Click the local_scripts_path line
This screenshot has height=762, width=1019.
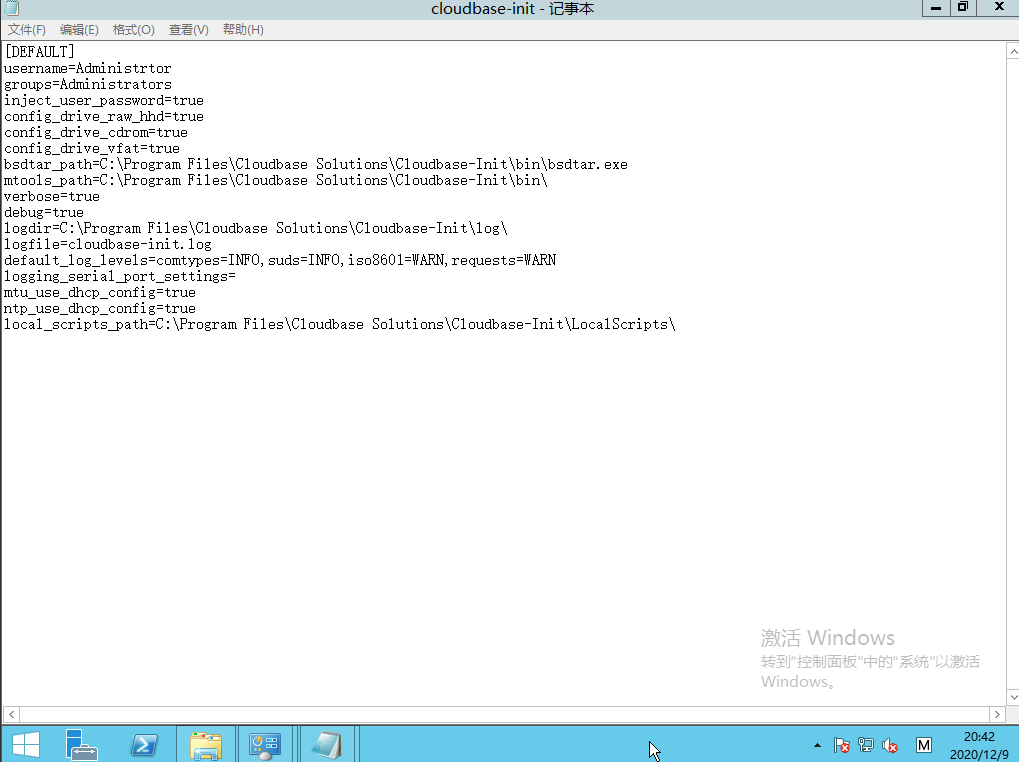tap(340, 324)
